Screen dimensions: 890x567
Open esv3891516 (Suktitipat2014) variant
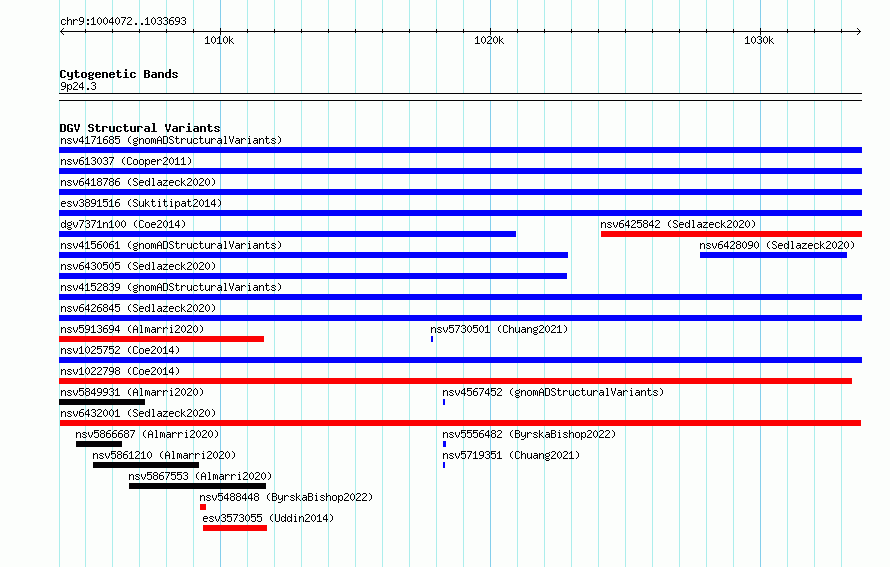141,203
